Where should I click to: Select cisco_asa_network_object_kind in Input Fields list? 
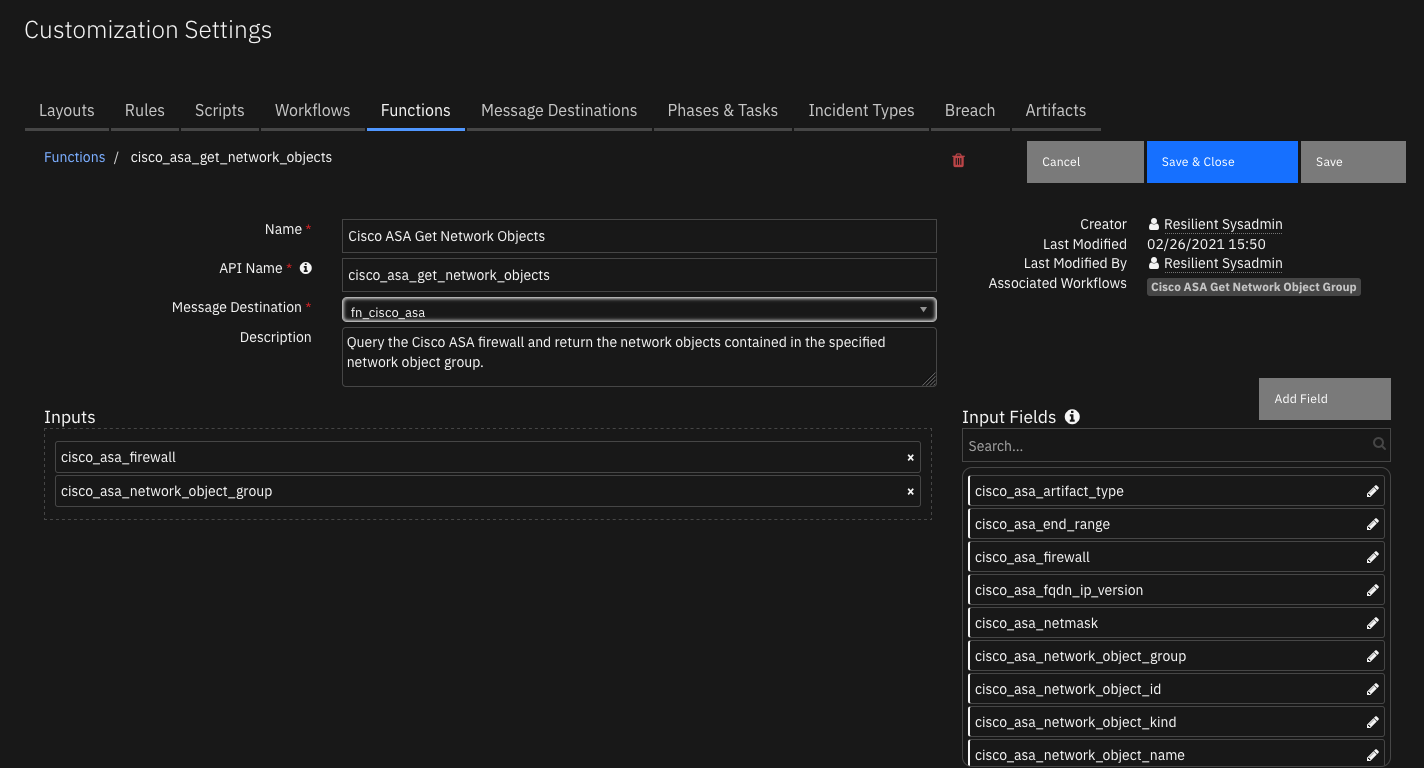(1176, 722)
